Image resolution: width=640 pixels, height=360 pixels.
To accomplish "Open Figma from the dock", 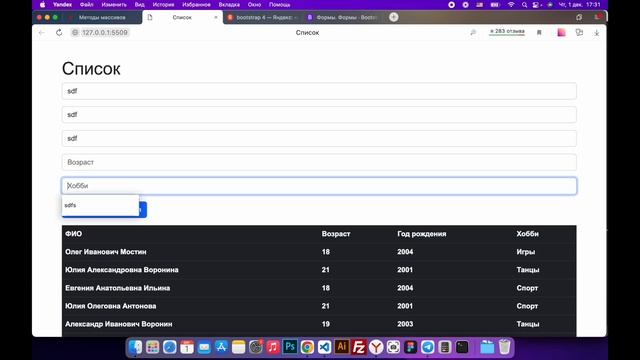I will (411, 347).
